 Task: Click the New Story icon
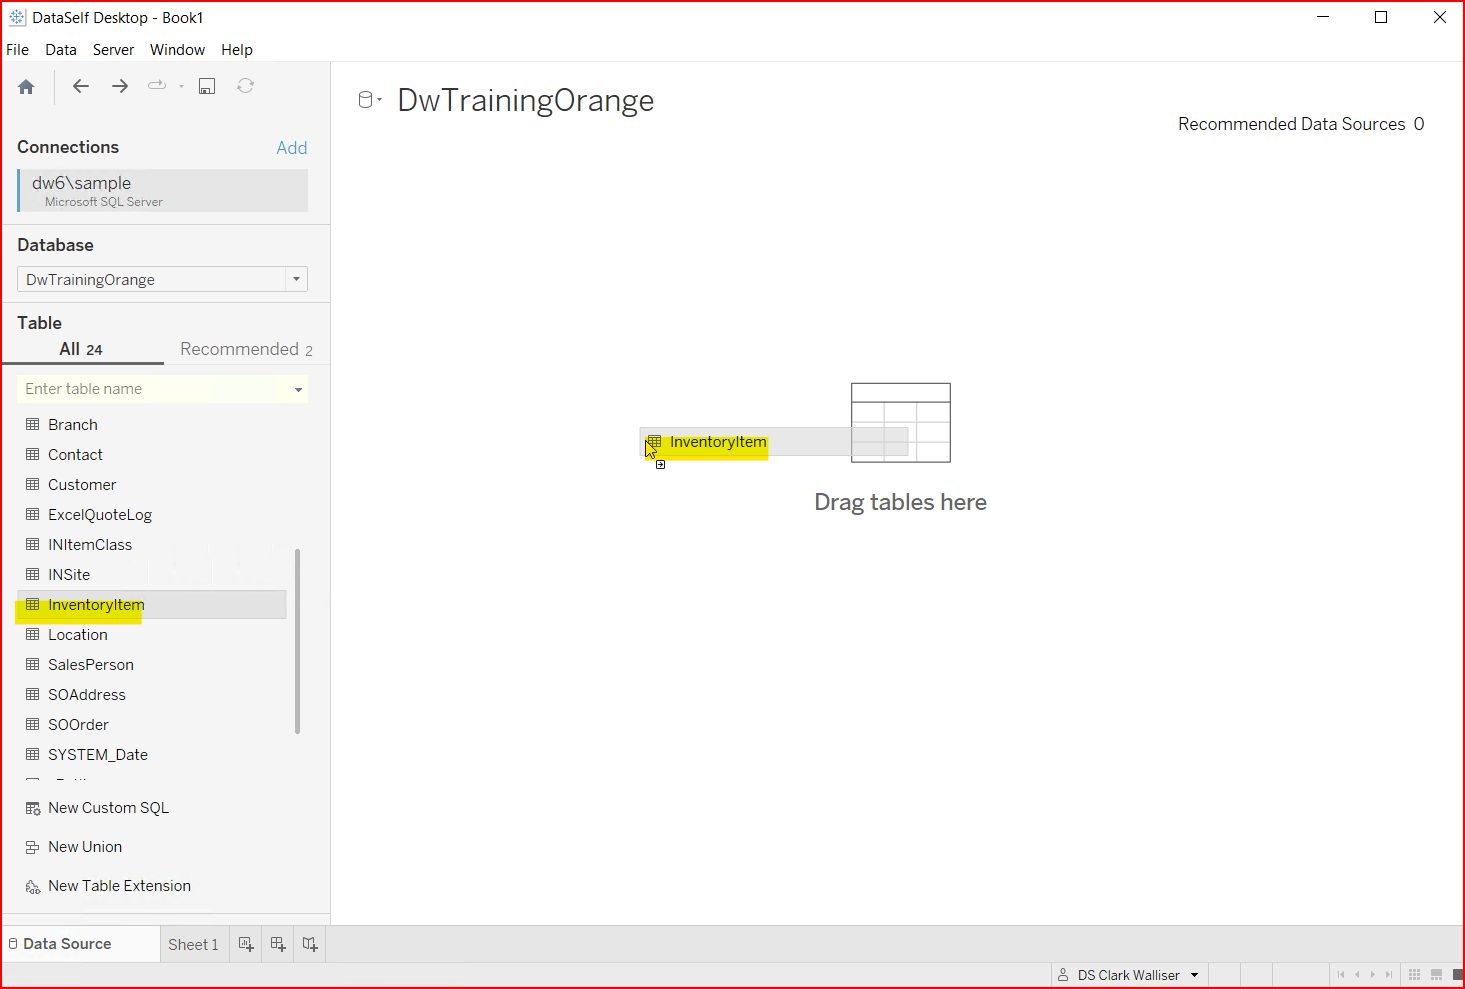310,944
